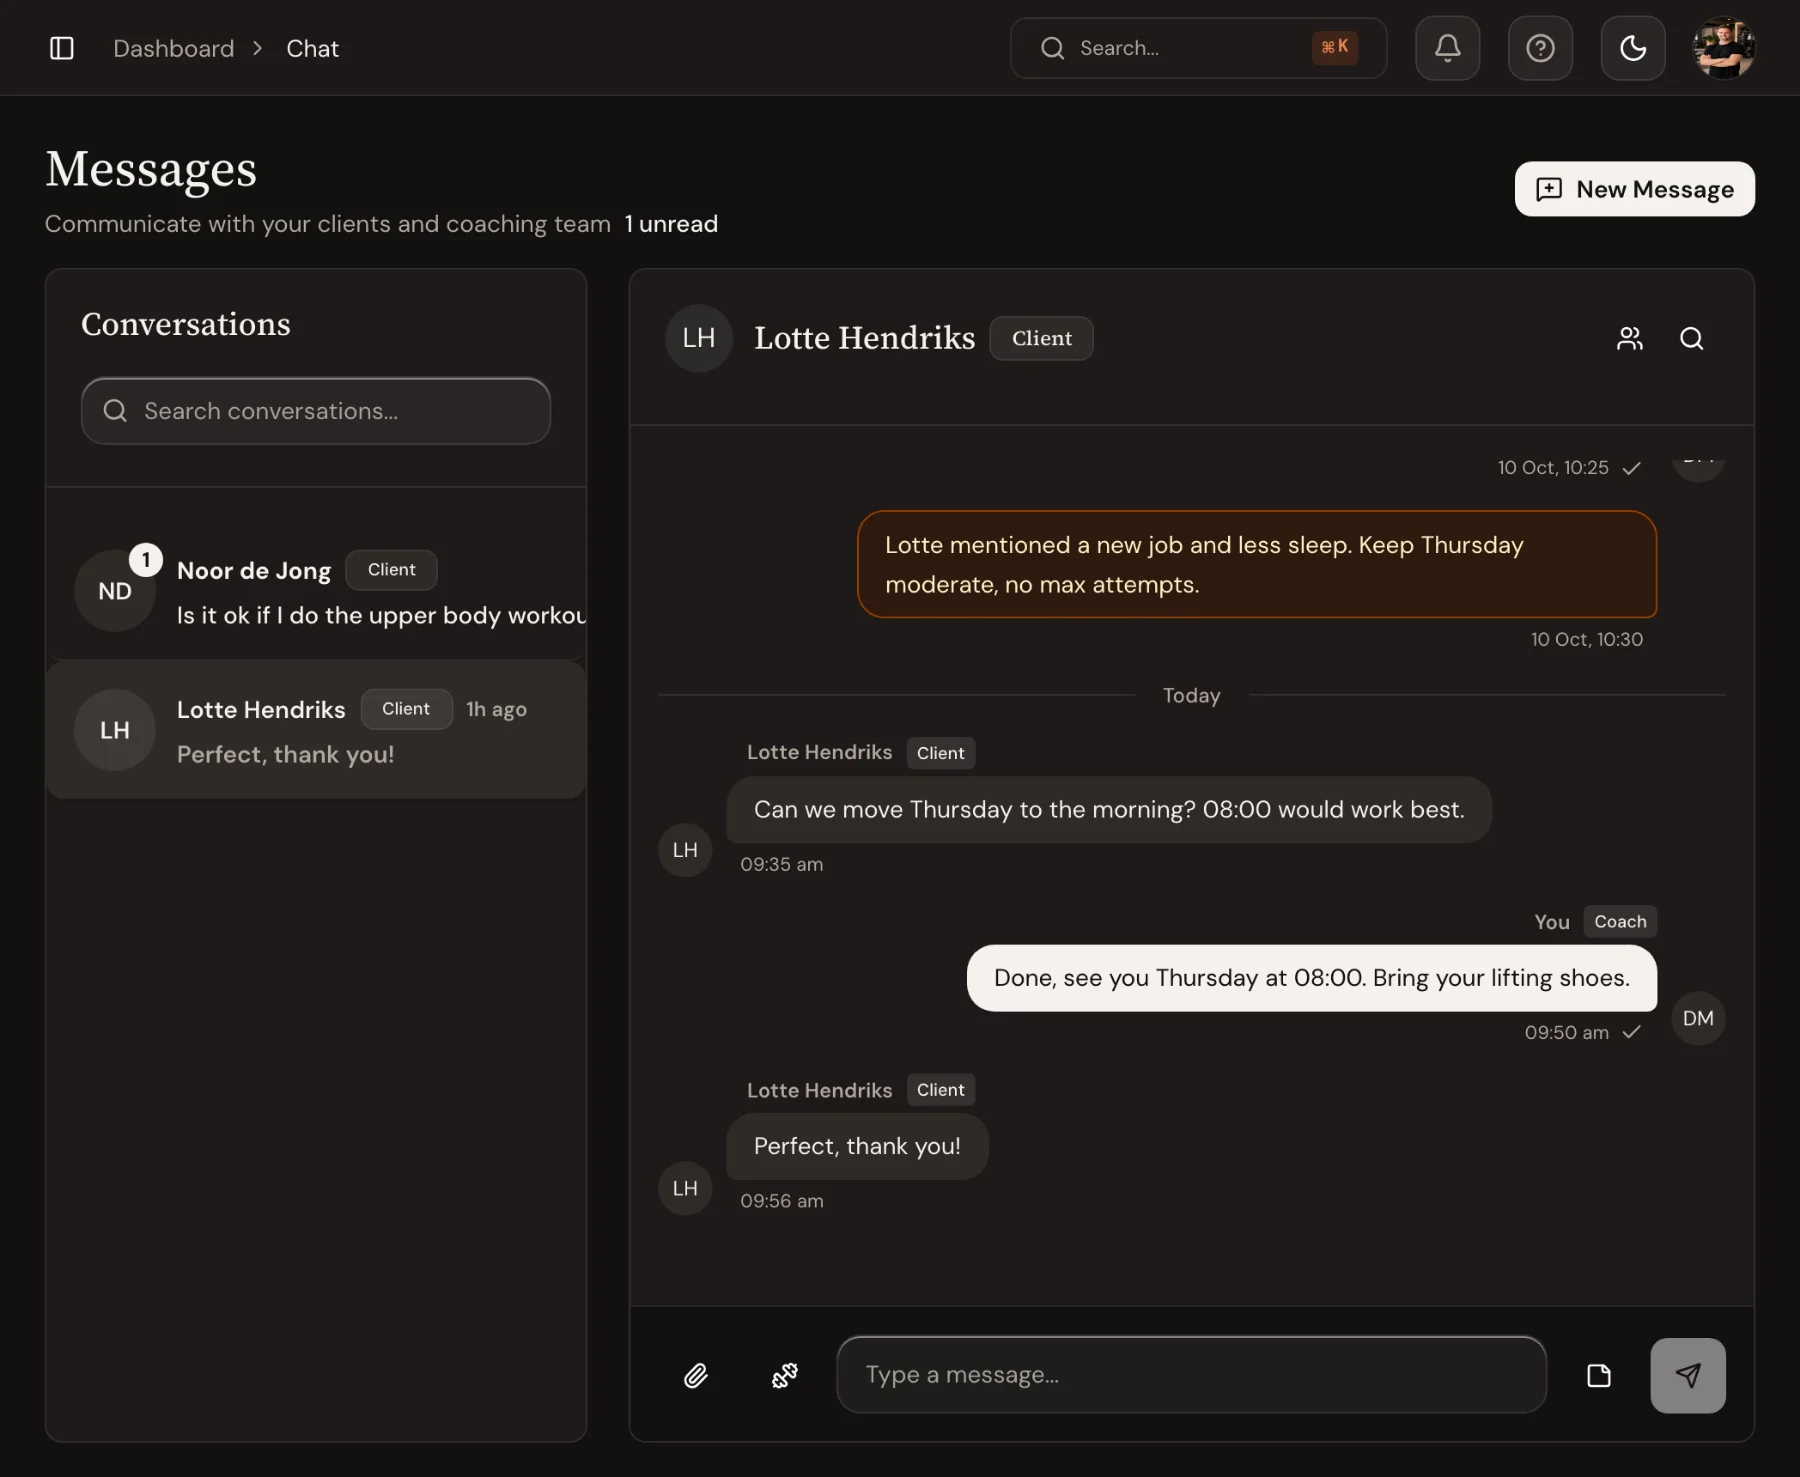Click the '1h ago' time label

click(496, 709)
